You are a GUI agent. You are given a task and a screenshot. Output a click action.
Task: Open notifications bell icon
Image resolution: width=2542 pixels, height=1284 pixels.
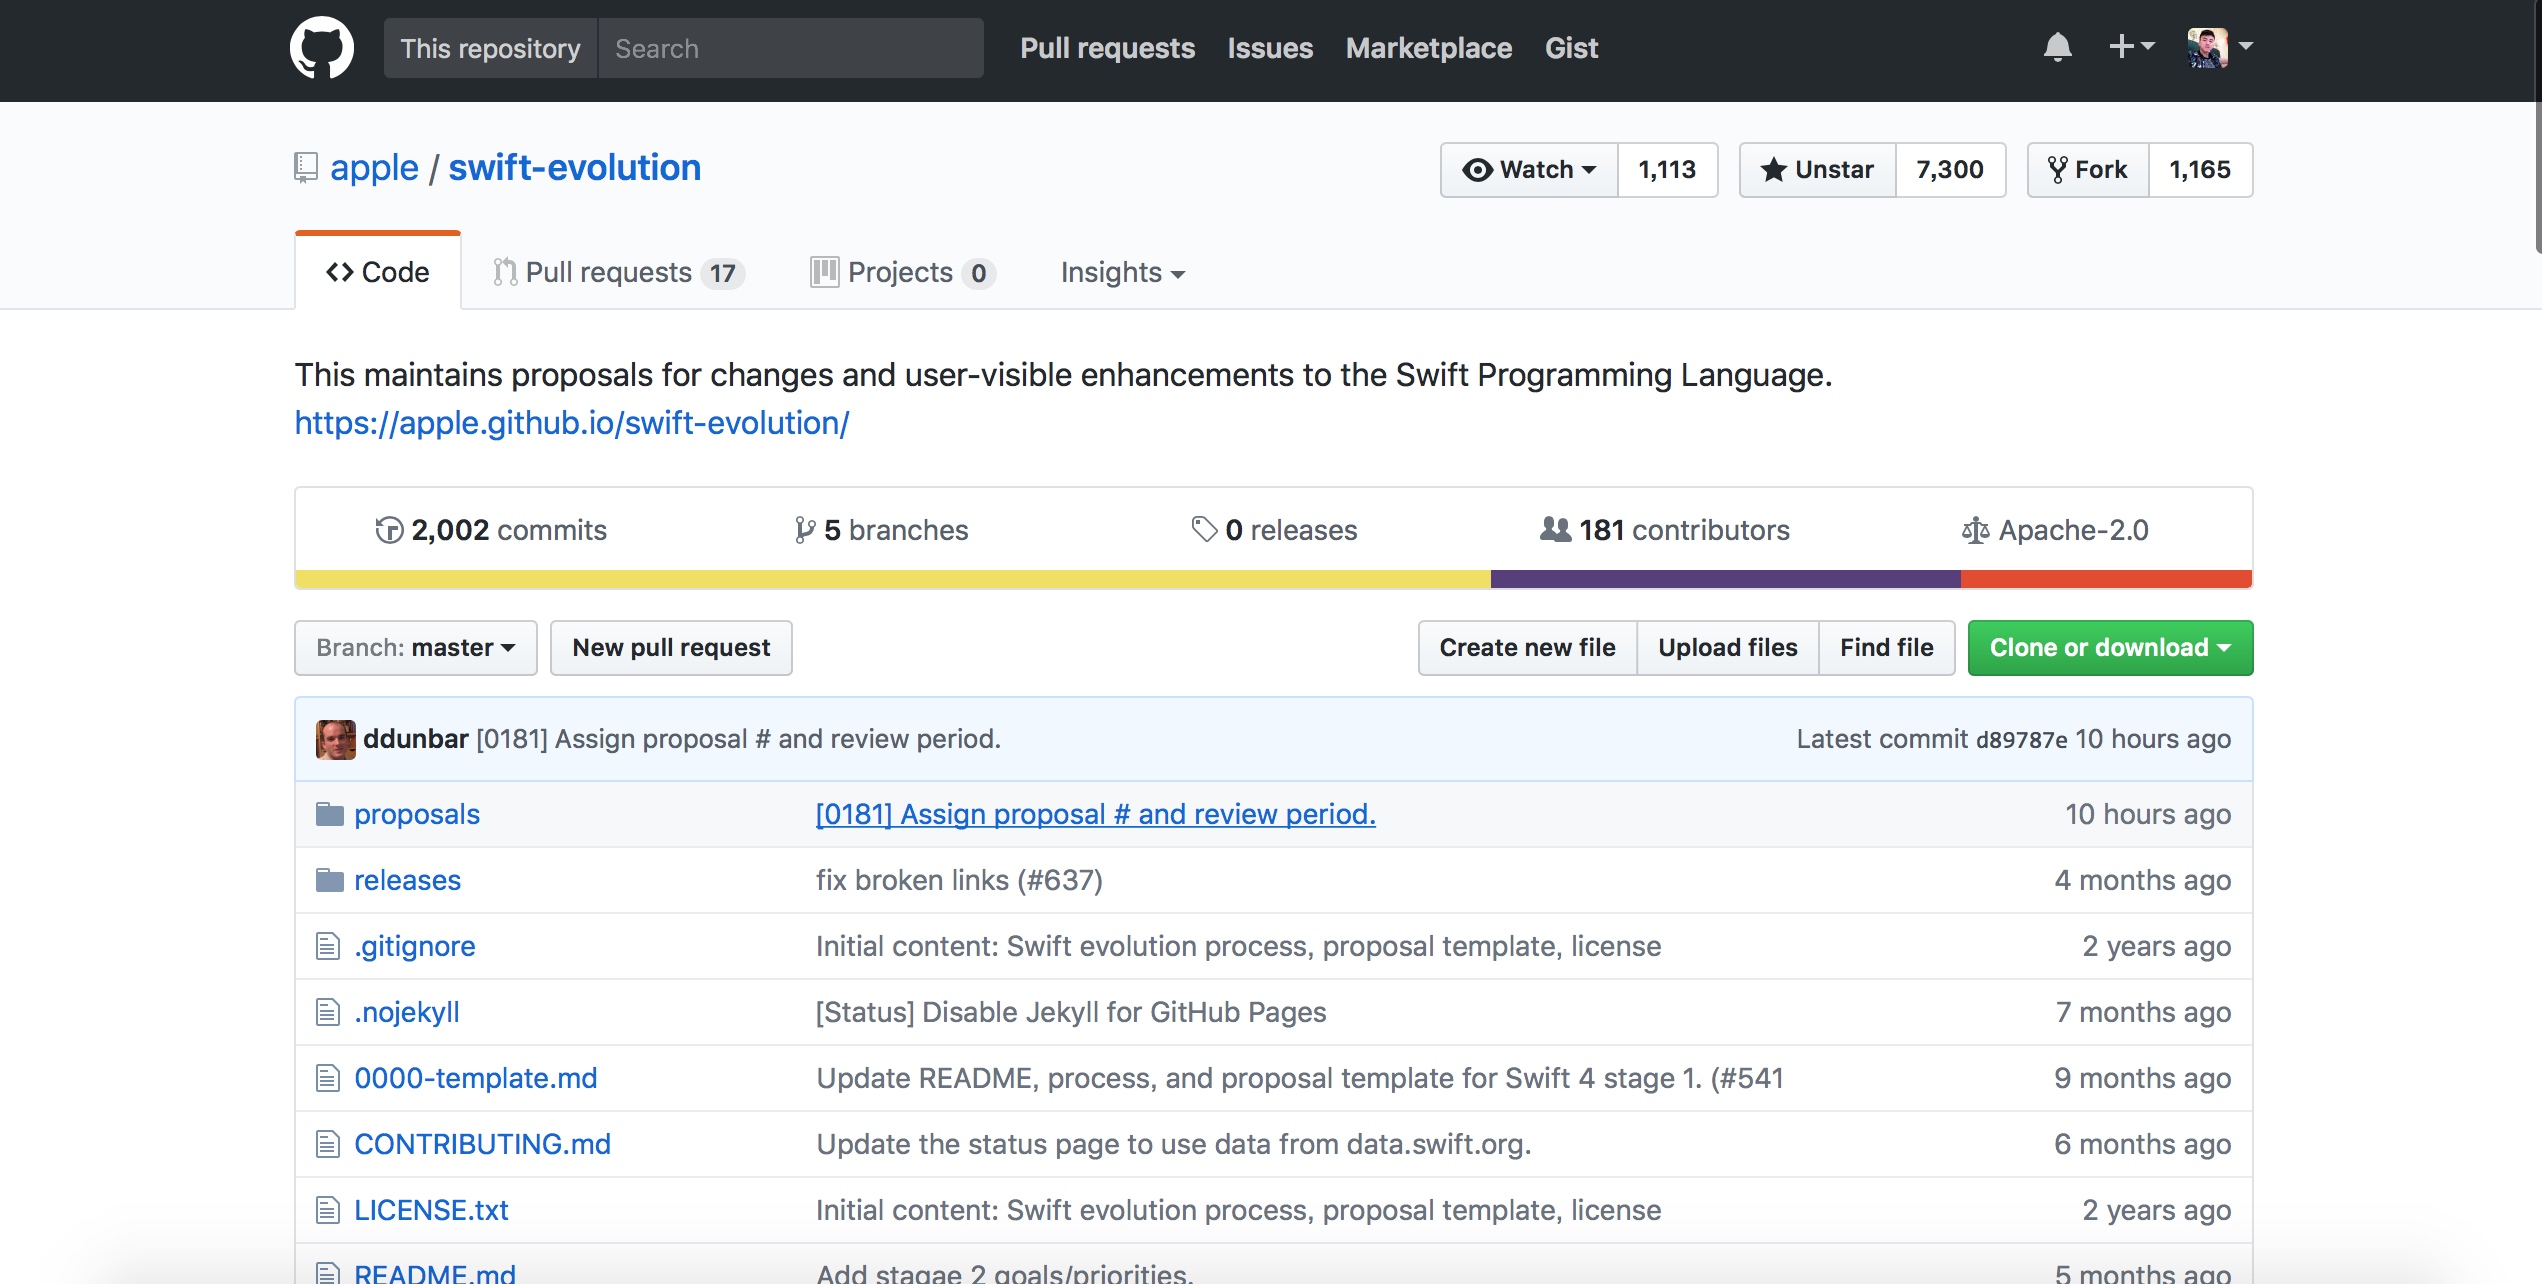[2057, 47]
